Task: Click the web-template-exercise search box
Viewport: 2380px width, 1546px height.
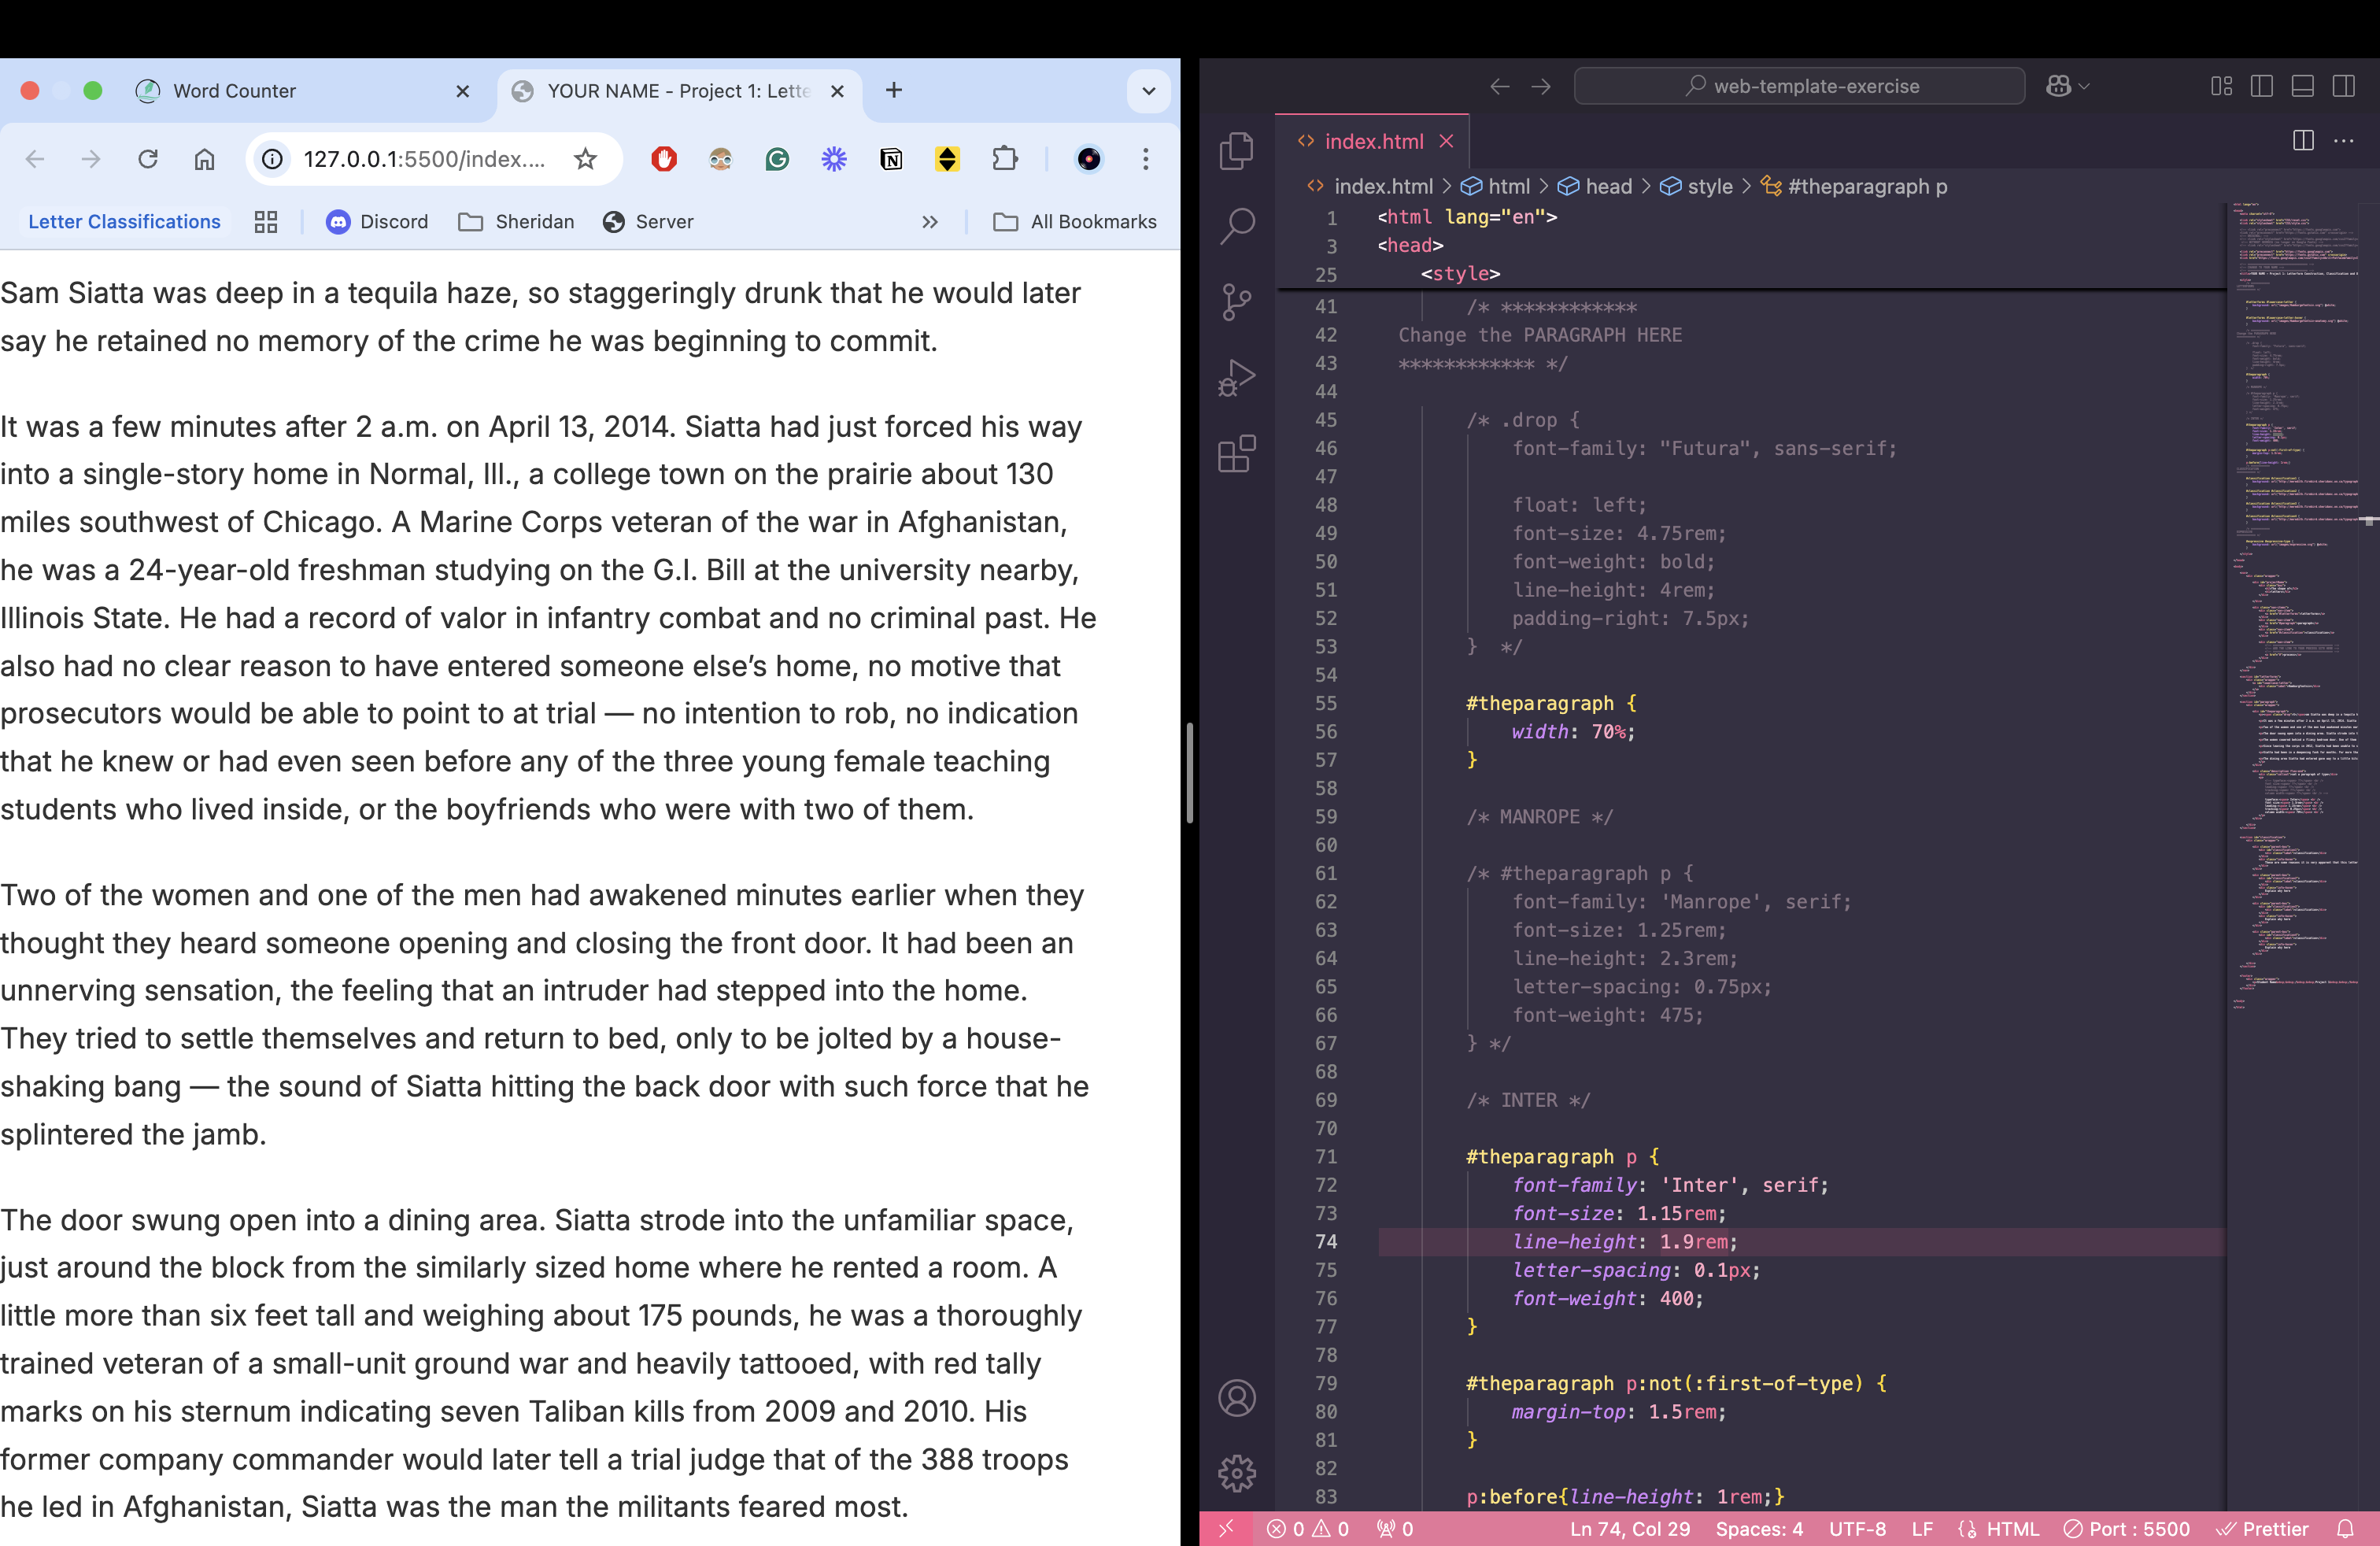Action: click(1800, 86)
